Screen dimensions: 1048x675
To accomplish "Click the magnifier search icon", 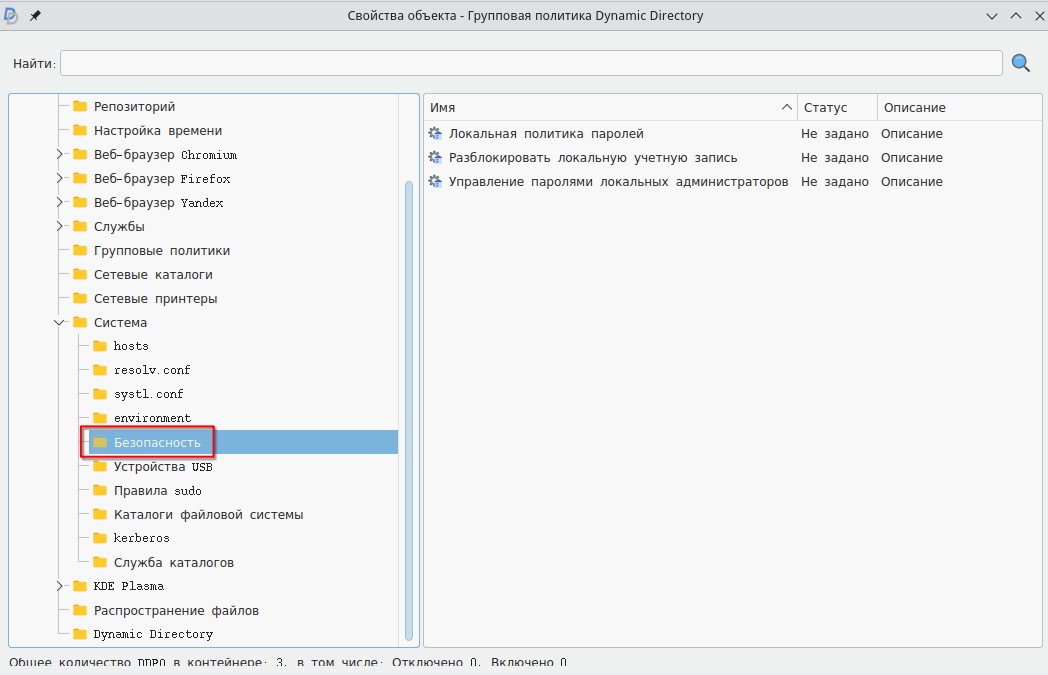I will (x=1021, y=63).
